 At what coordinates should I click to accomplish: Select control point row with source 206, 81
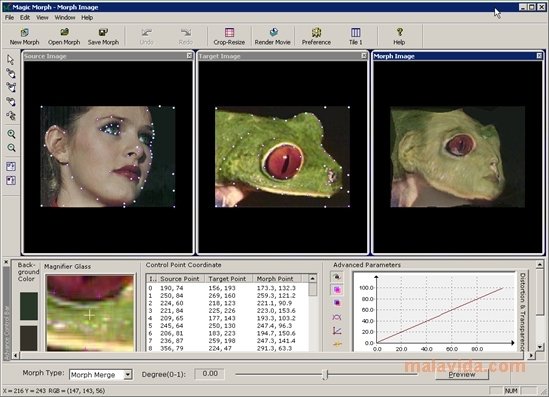click(227, 333)
